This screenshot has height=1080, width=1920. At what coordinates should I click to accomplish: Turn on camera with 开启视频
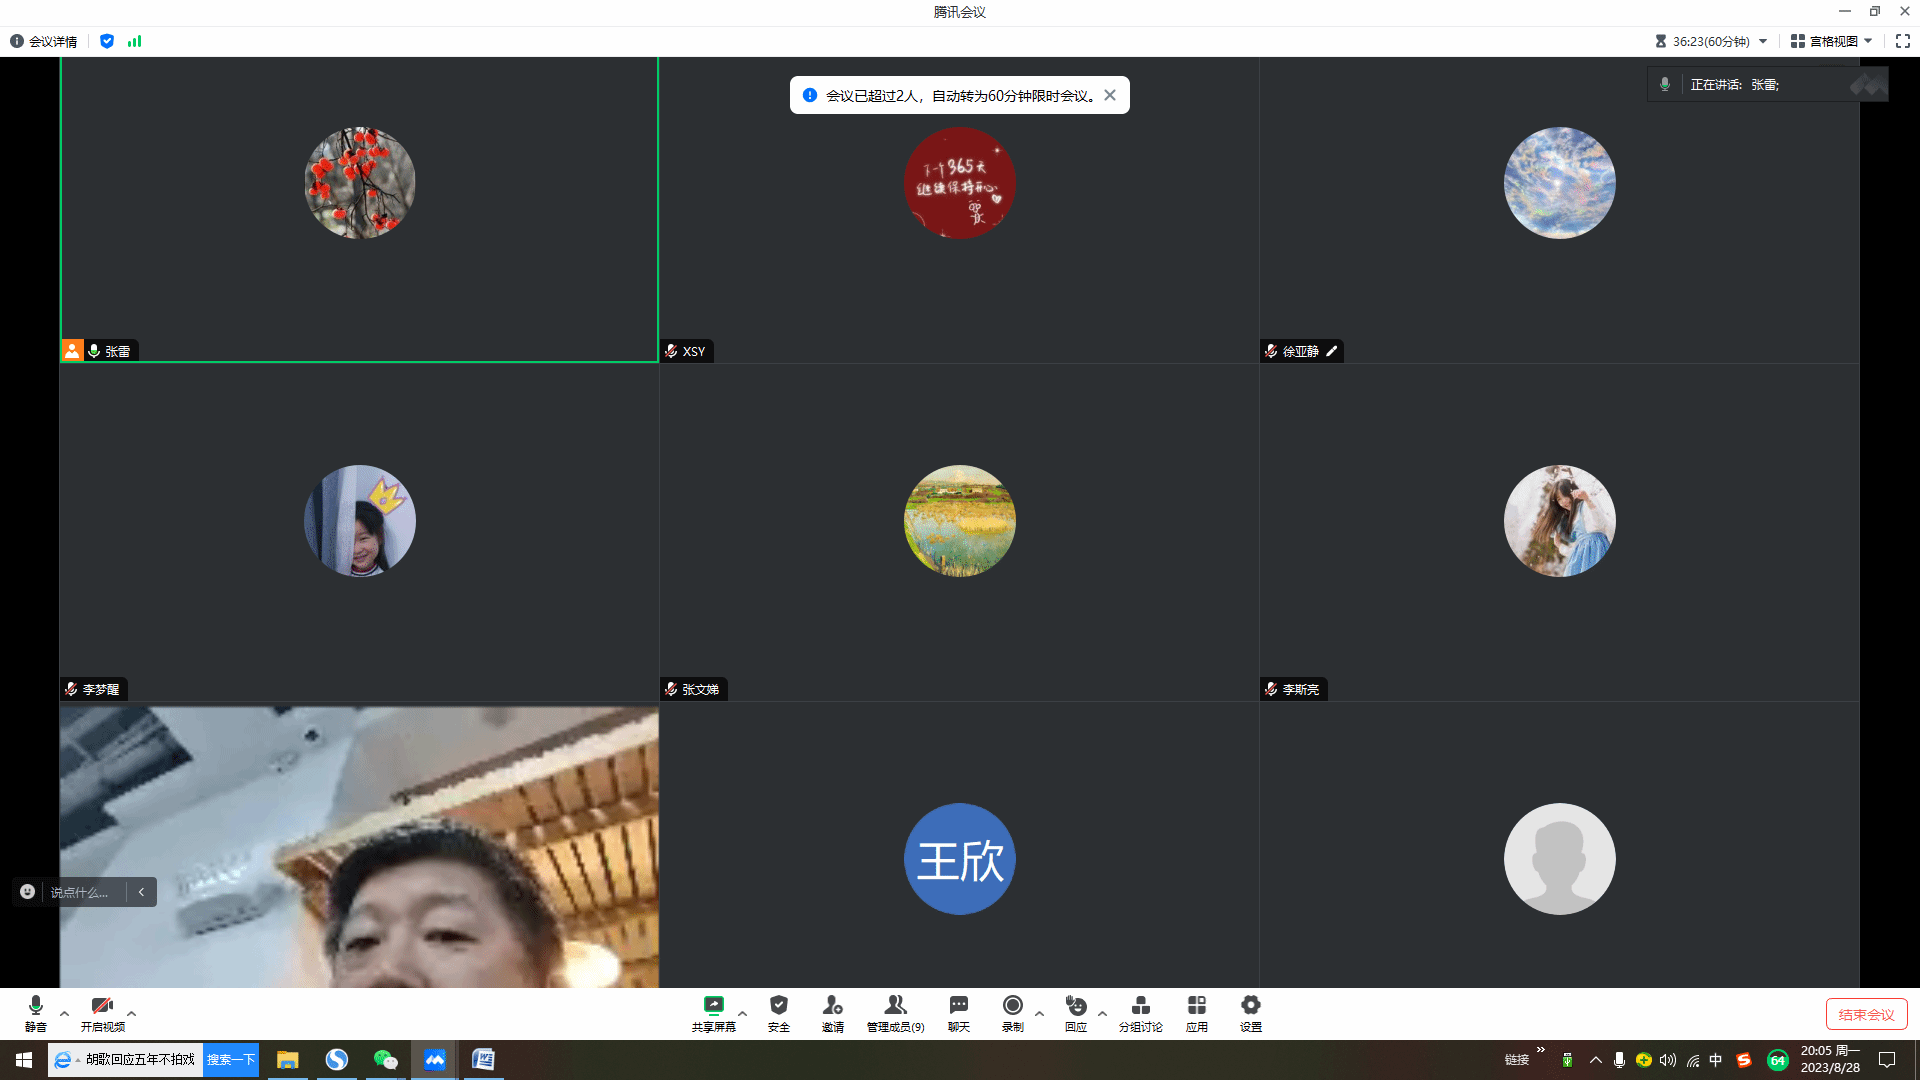point(102,1006)
